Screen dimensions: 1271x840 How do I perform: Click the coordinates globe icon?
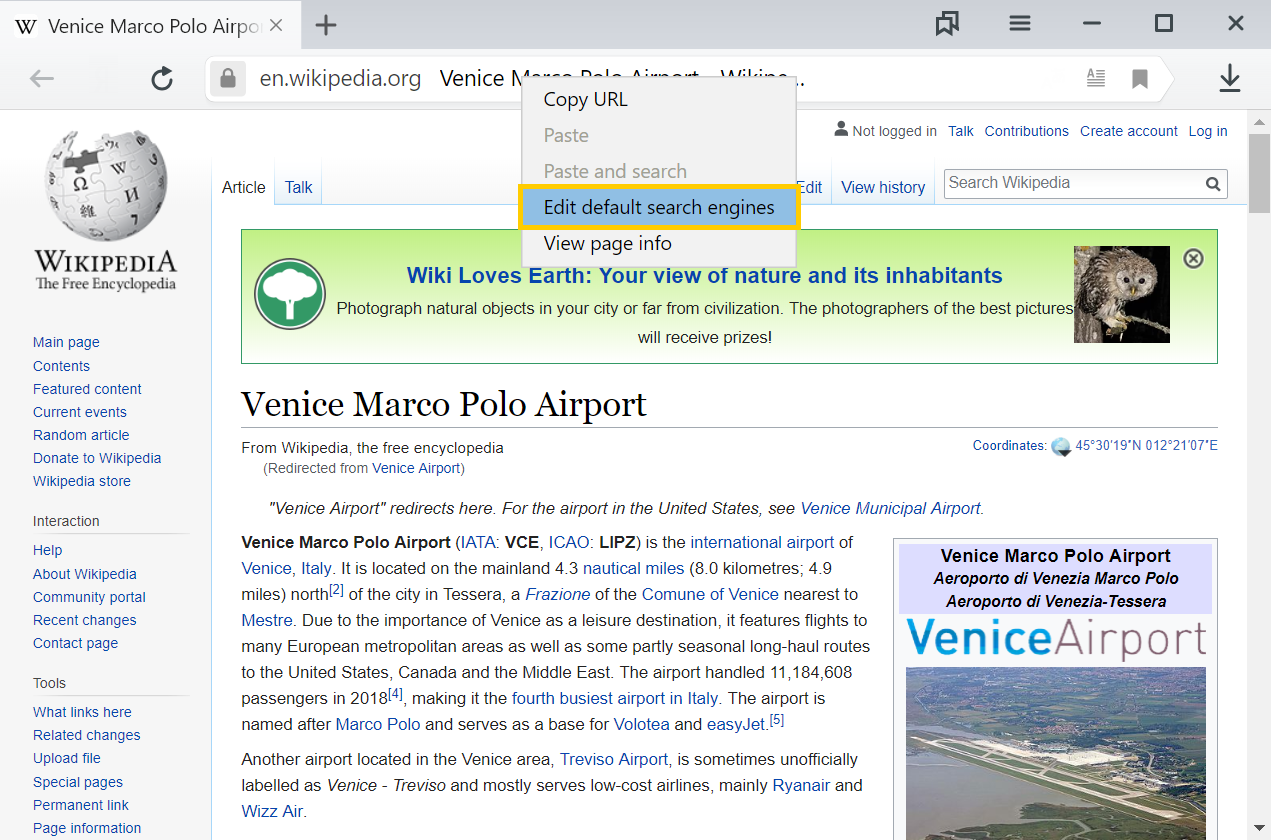[x=1061, y=446]
